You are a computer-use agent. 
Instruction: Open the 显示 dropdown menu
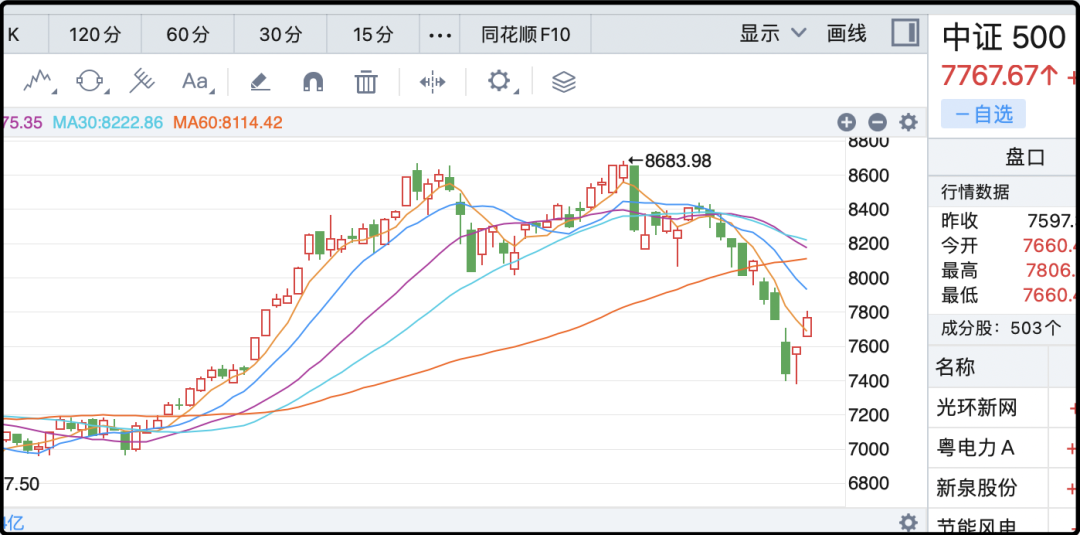click(772, 33)
